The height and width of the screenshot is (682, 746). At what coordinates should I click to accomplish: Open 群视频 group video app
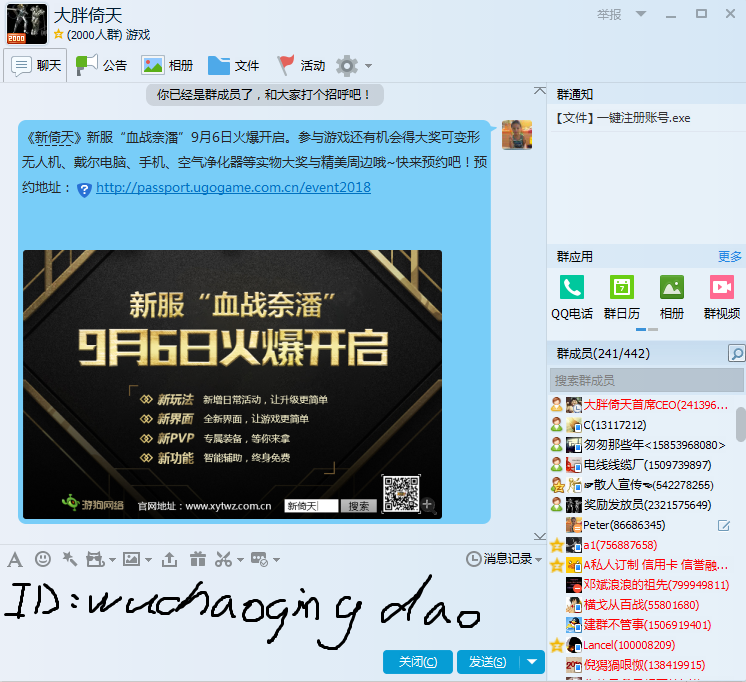(722, 297)
